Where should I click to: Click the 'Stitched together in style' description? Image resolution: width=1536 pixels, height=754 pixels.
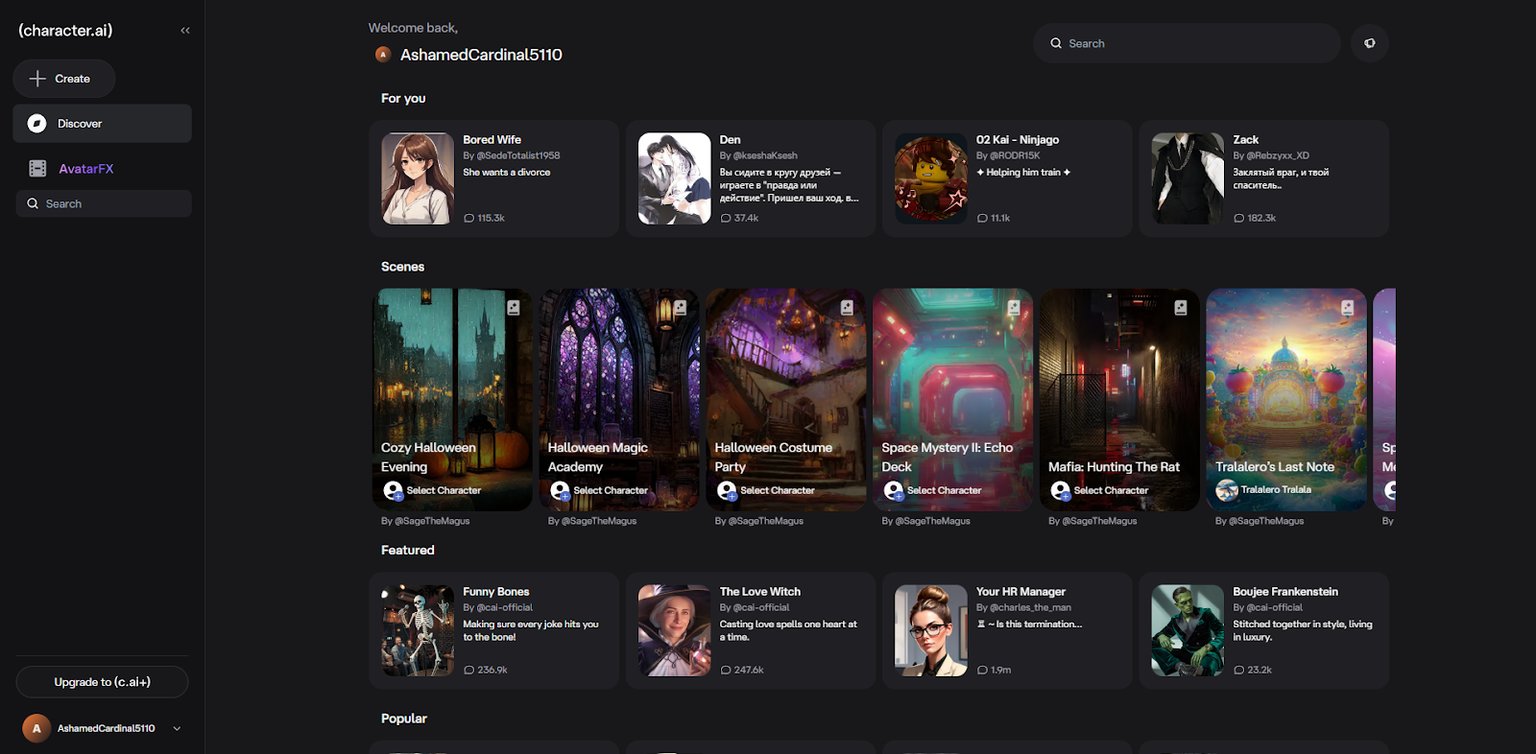[x=1303, y=630]
